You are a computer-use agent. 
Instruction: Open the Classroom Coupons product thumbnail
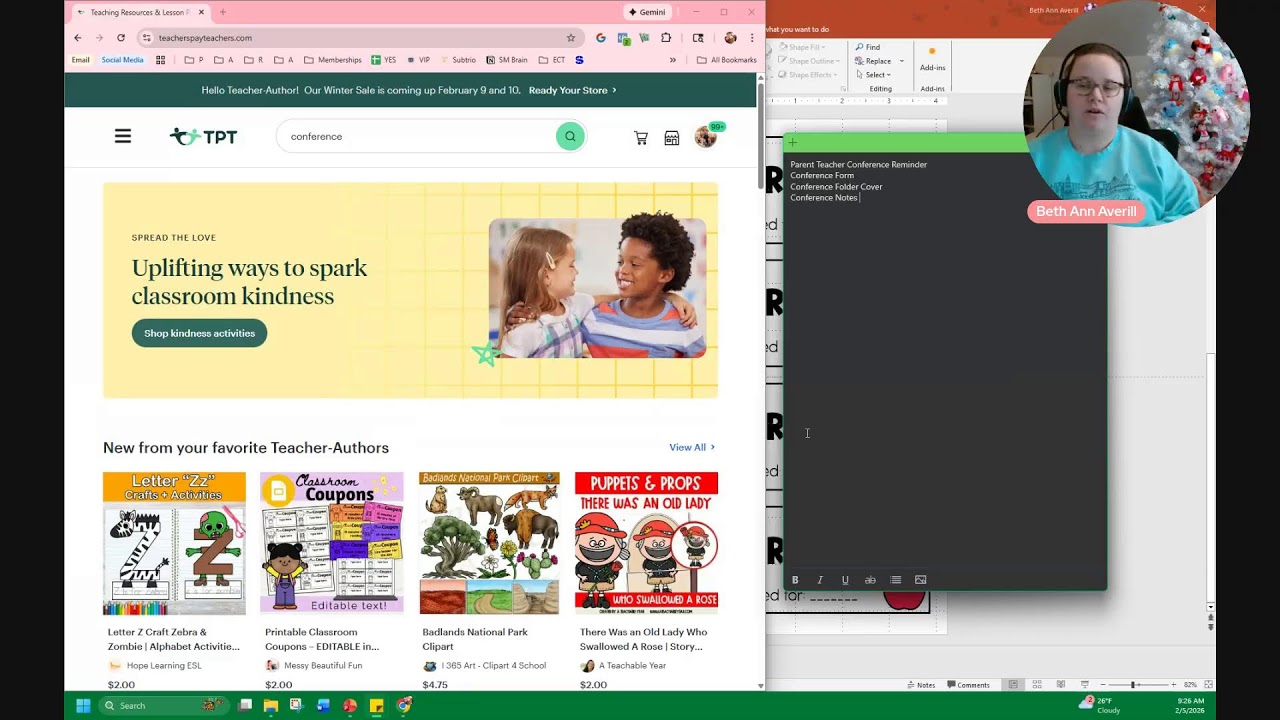pos(332,543)
